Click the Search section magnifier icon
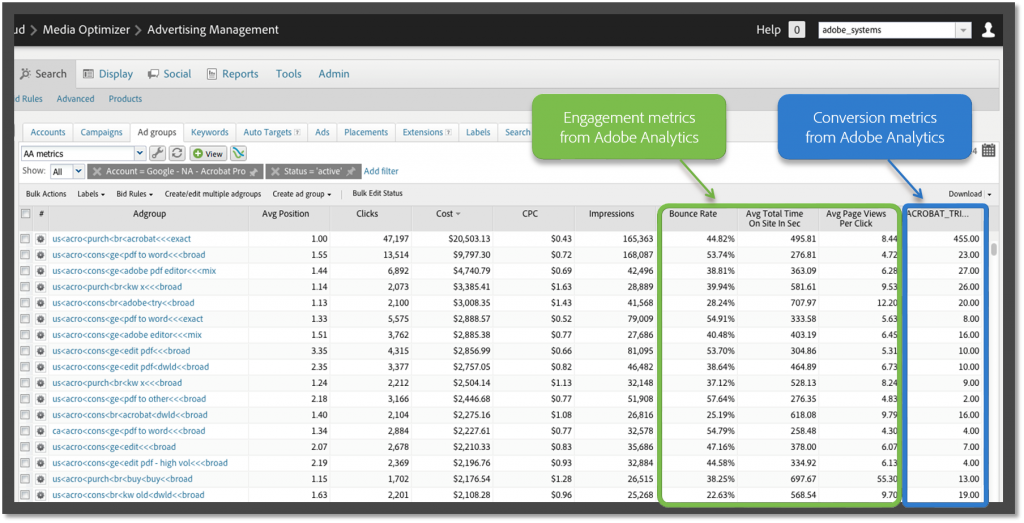 25,74
